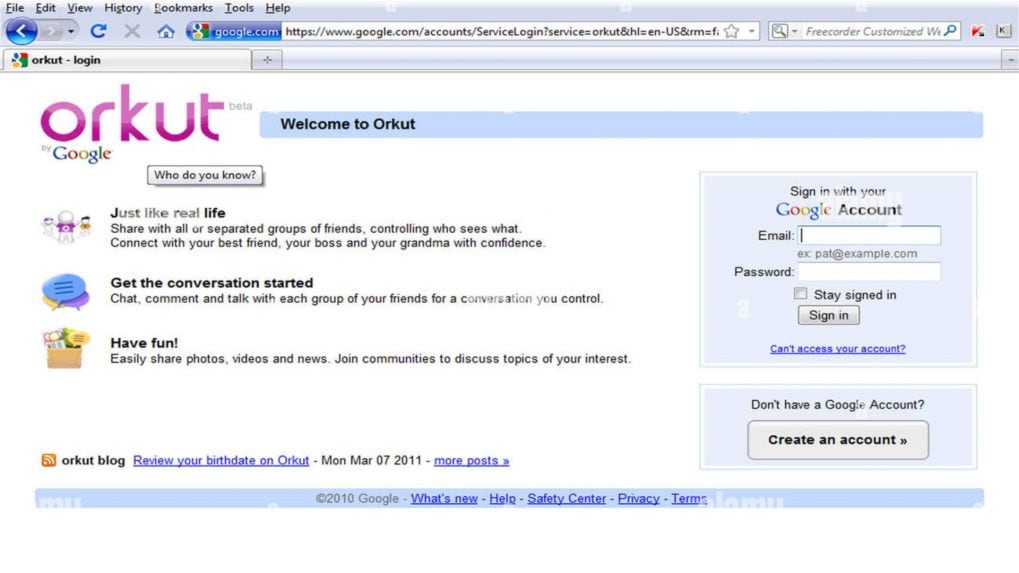Image resolution: width=1019 pixels, height=573 pixels.
Task: Click the Google Account logo in sign-in box
Action: pos(838,209)
